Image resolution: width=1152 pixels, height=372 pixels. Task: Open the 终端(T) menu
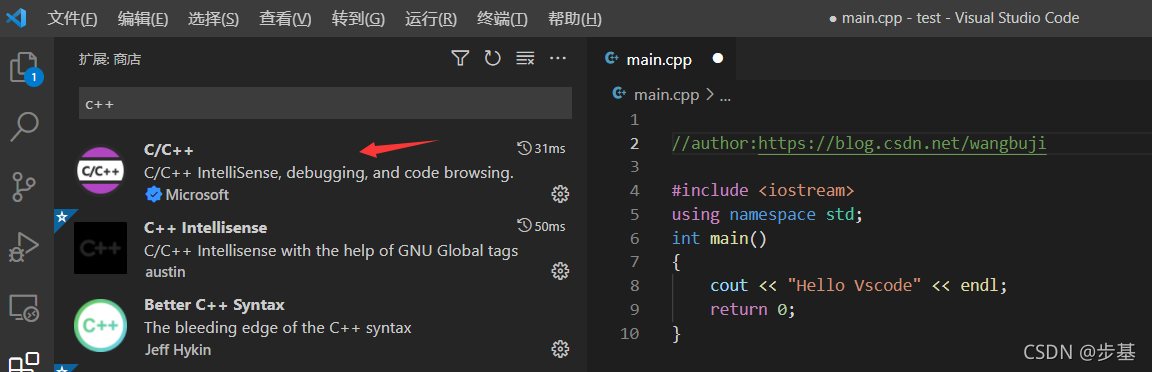coord(502,19)
